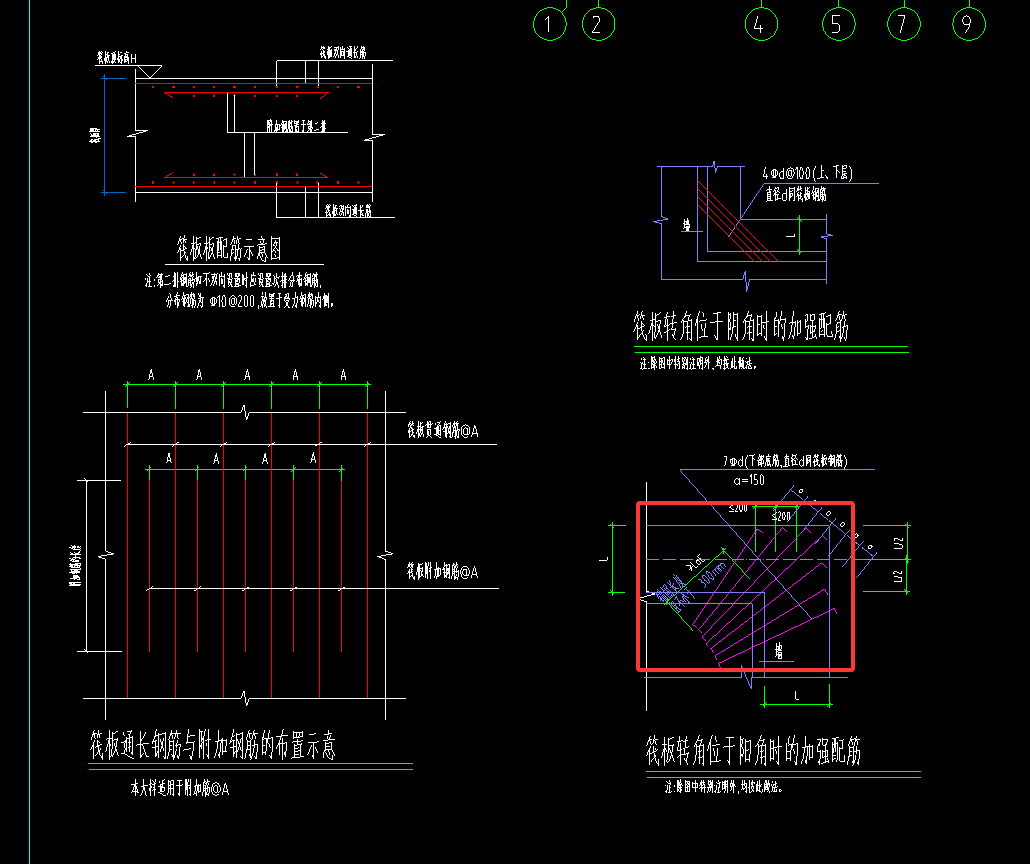Click the 直径d同筏板钢筋 annotation text

795,194
